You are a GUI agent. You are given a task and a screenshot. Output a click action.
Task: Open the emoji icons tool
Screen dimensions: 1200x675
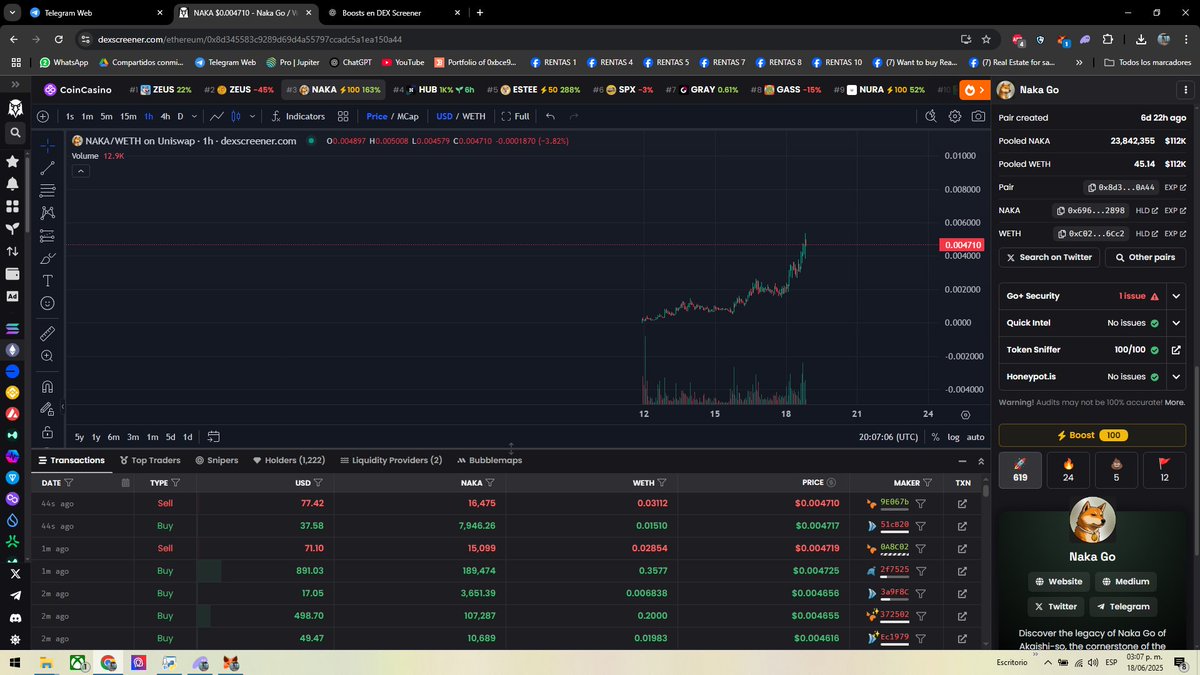click(x=47, y=303)
